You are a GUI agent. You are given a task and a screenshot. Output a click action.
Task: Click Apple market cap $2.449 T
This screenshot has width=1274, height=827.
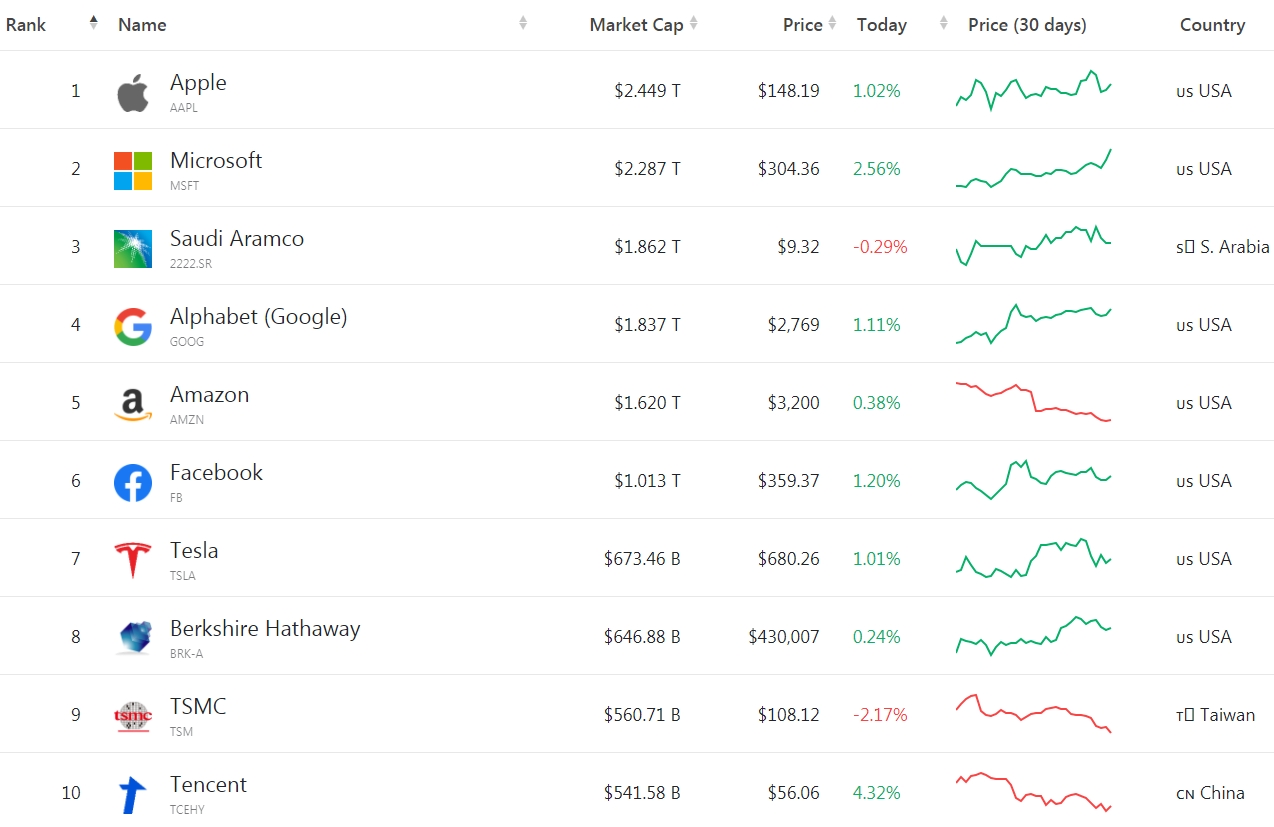(x=648, y=91)
